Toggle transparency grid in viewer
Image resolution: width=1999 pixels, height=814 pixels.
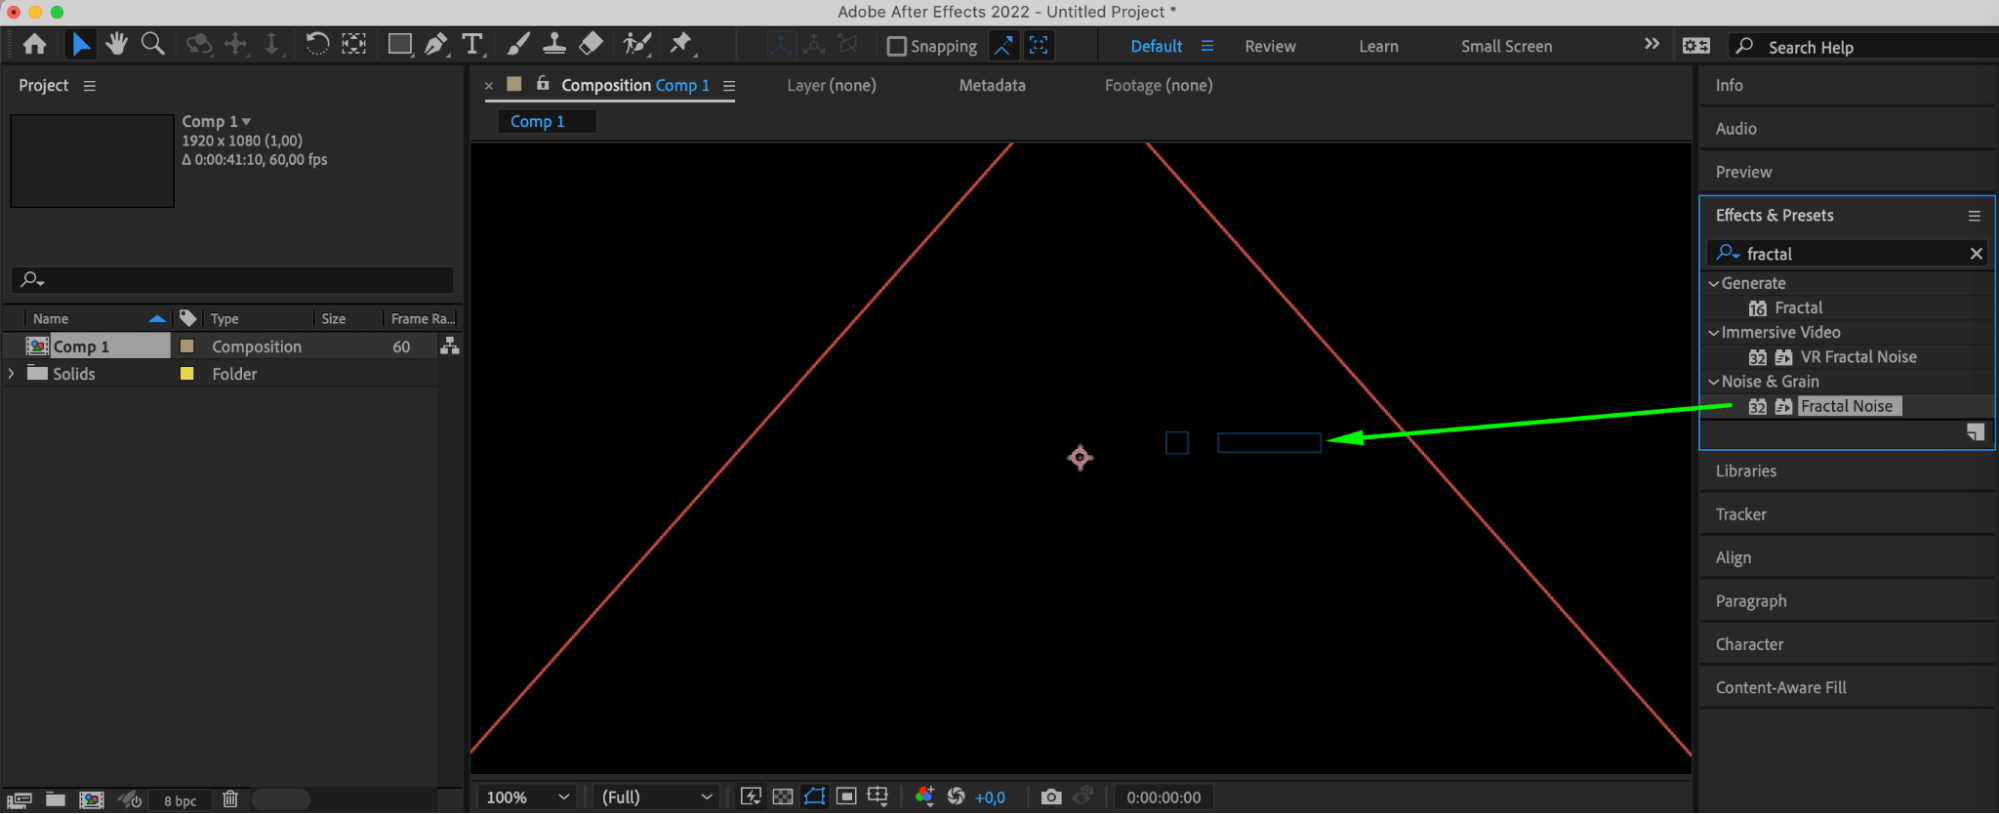783,796
